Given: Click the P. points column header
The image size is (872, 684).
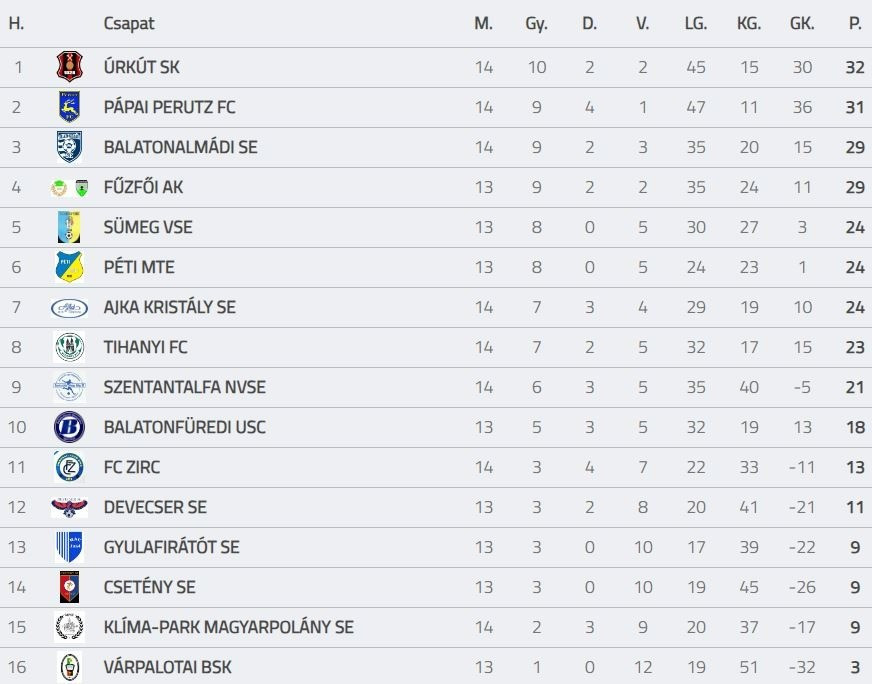Looking at the screenshot, I should click(855, 23).
